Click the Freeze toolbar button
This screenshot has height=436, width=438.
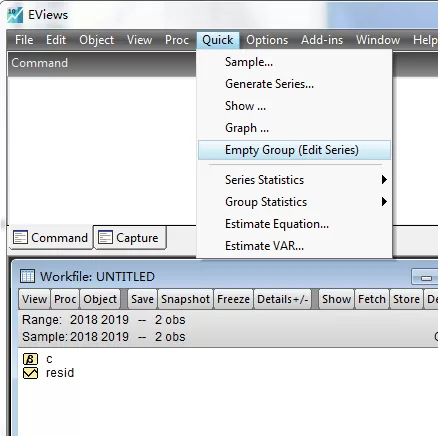pyautogui.click(x=233, y=299)
